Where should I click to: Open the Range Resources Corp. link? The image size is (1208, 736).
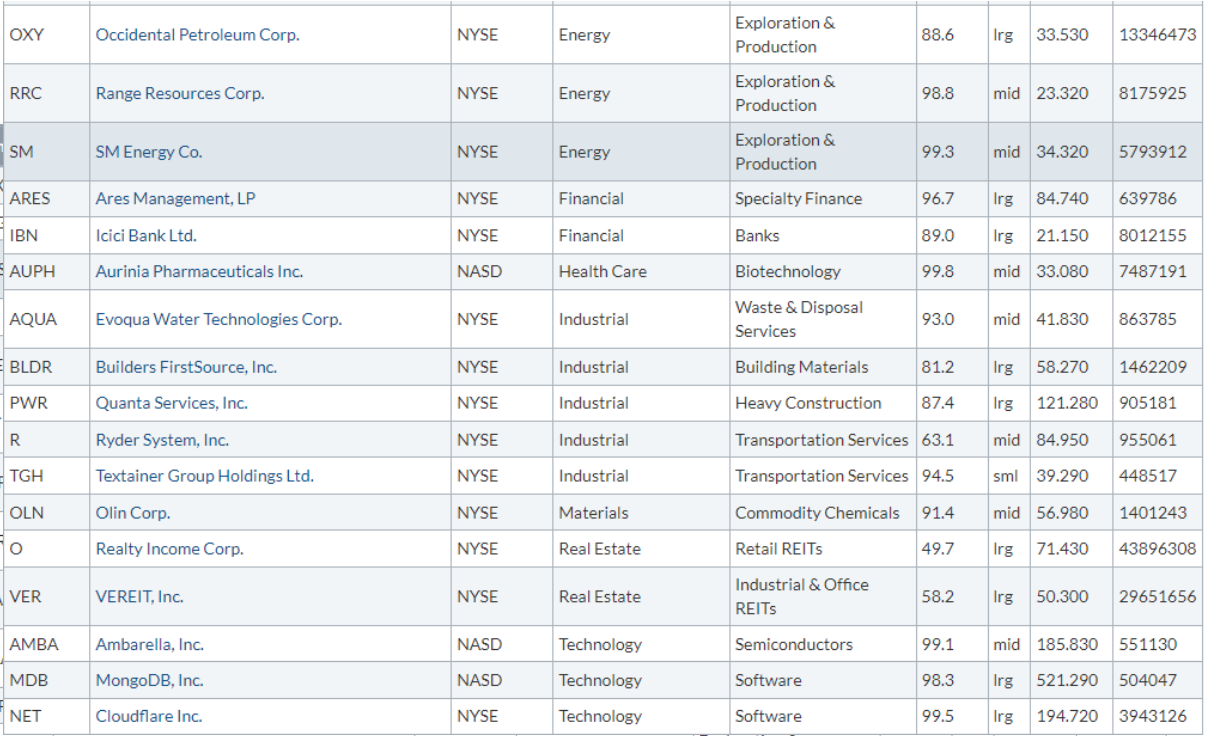pos(180,93)
